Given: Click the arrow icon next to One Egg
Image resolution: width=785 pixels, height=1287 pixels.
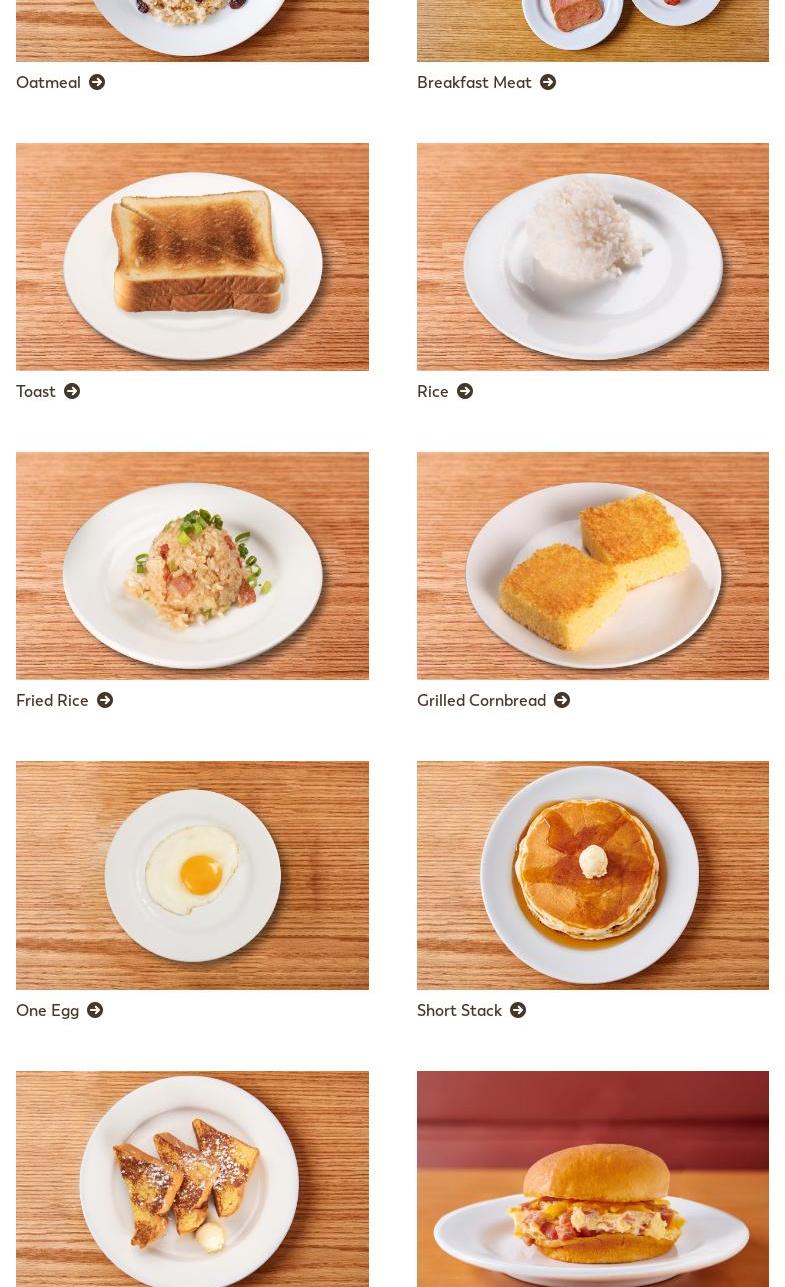Looking at the screenshot, I should coord(95,1010).
